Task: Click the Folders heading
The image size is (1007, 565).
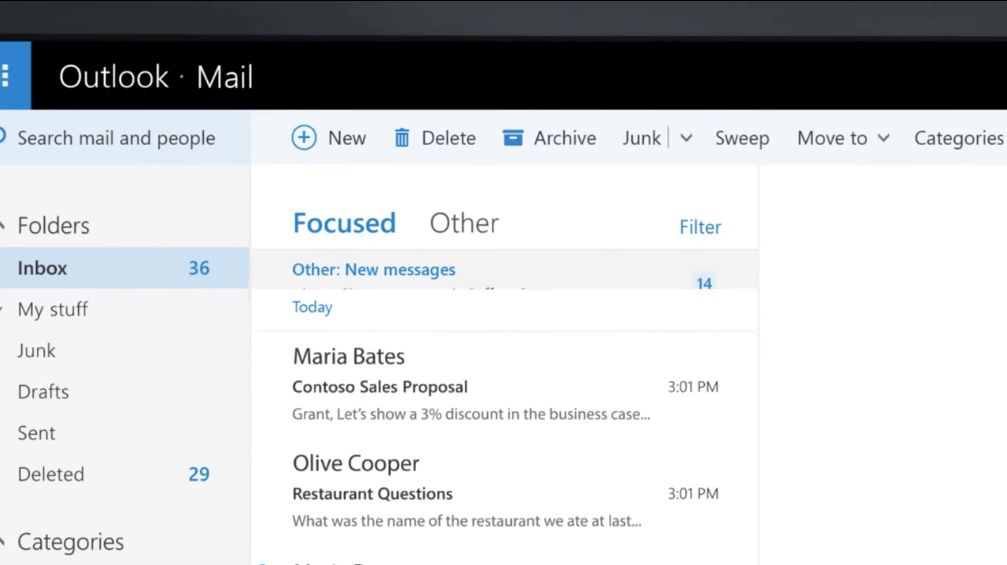Action: [53, 226]
